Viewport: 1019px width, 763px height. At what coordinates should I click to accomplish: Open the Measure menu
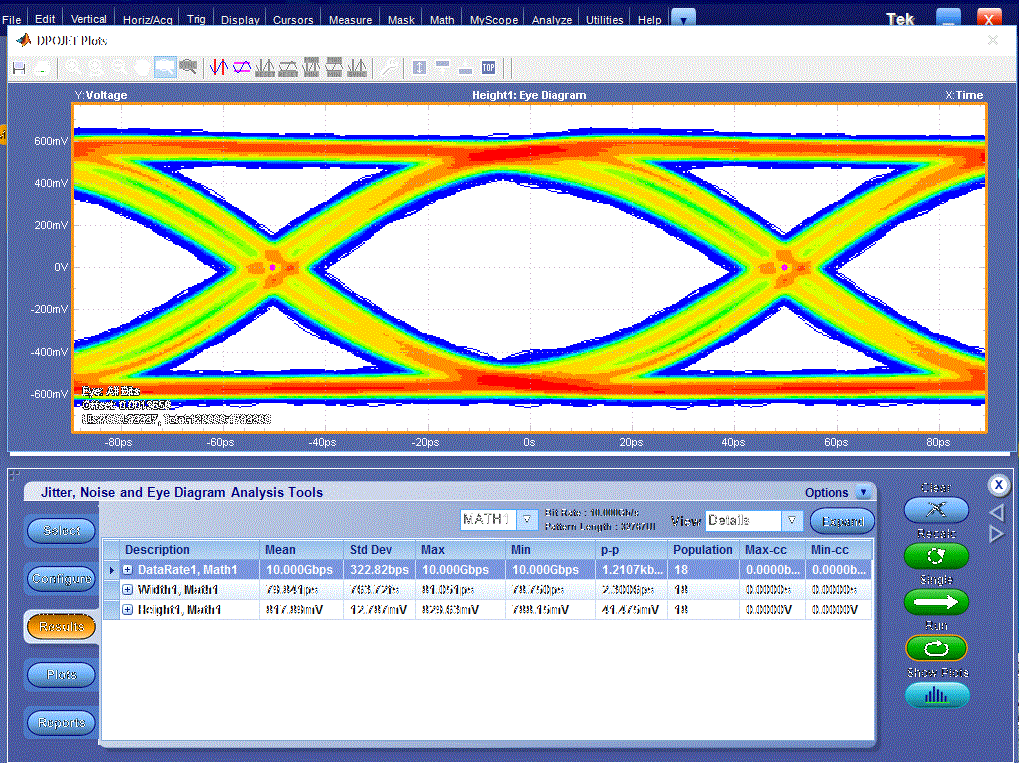point(350,19)
